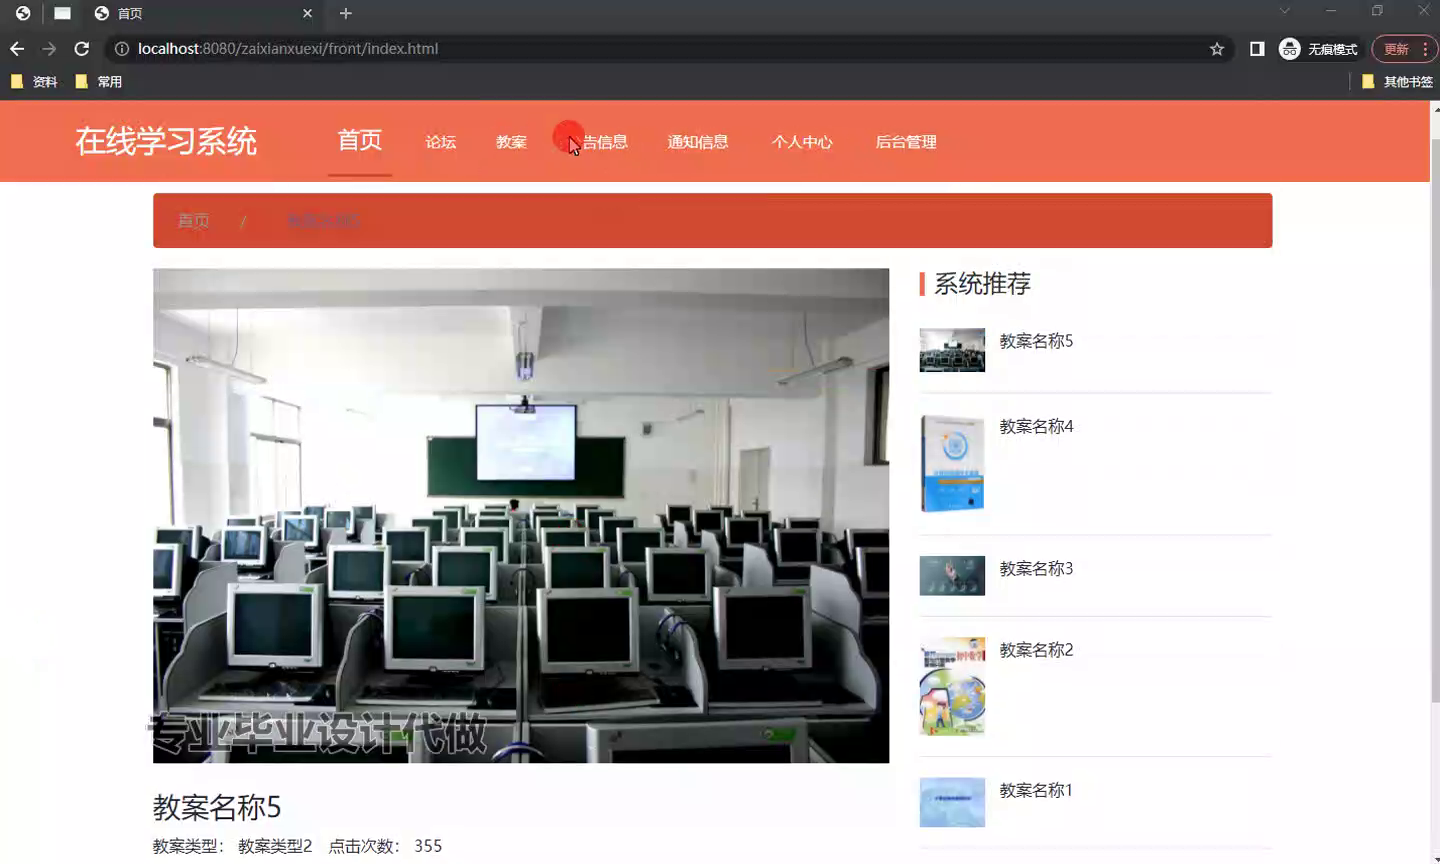
Task: Open a new tab with the plus button
Action: (346, 13)
